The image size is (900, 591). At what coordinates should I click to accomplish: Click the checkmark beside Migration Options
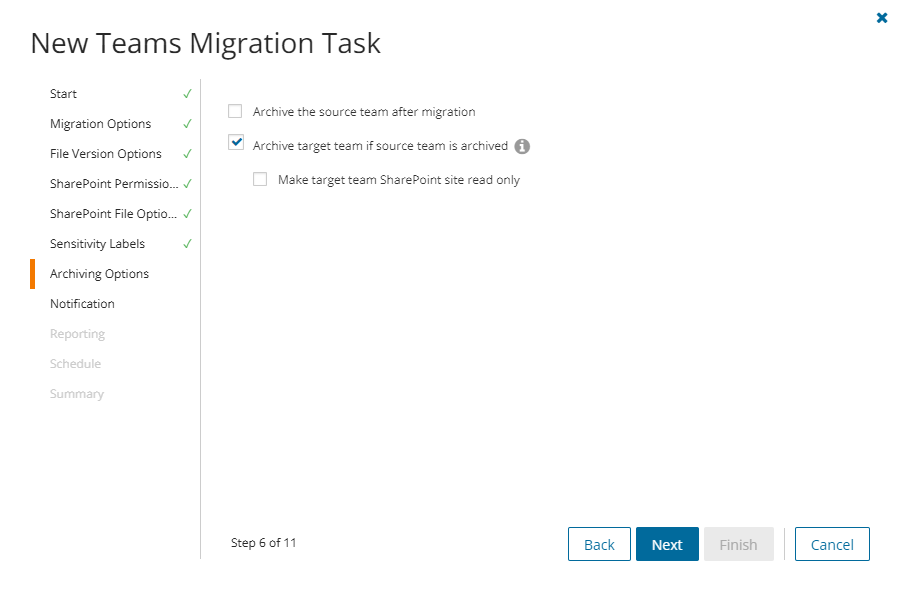187,124
